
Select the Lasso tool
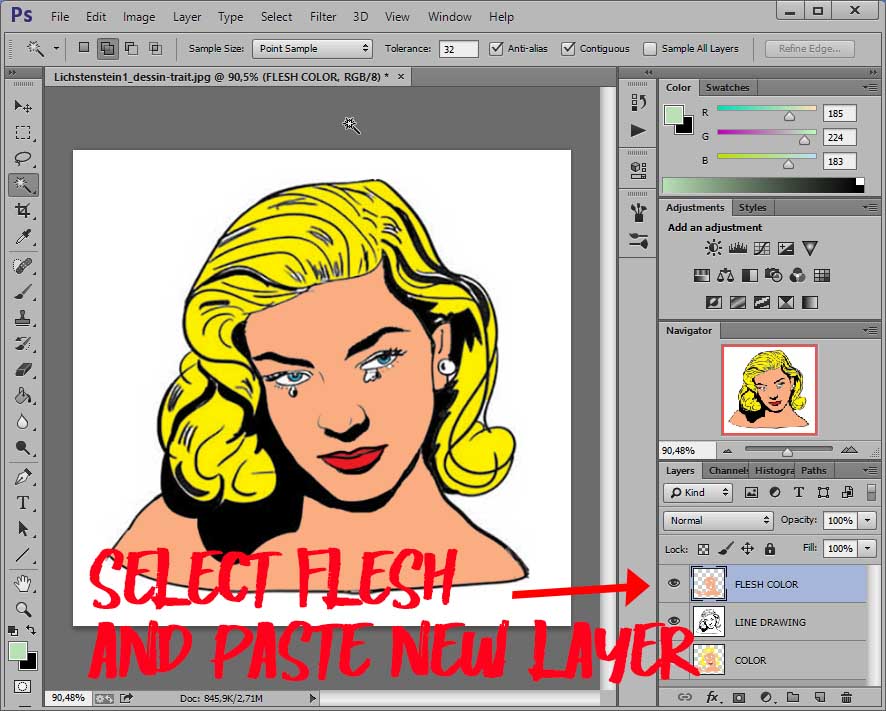tap(23, 159)
